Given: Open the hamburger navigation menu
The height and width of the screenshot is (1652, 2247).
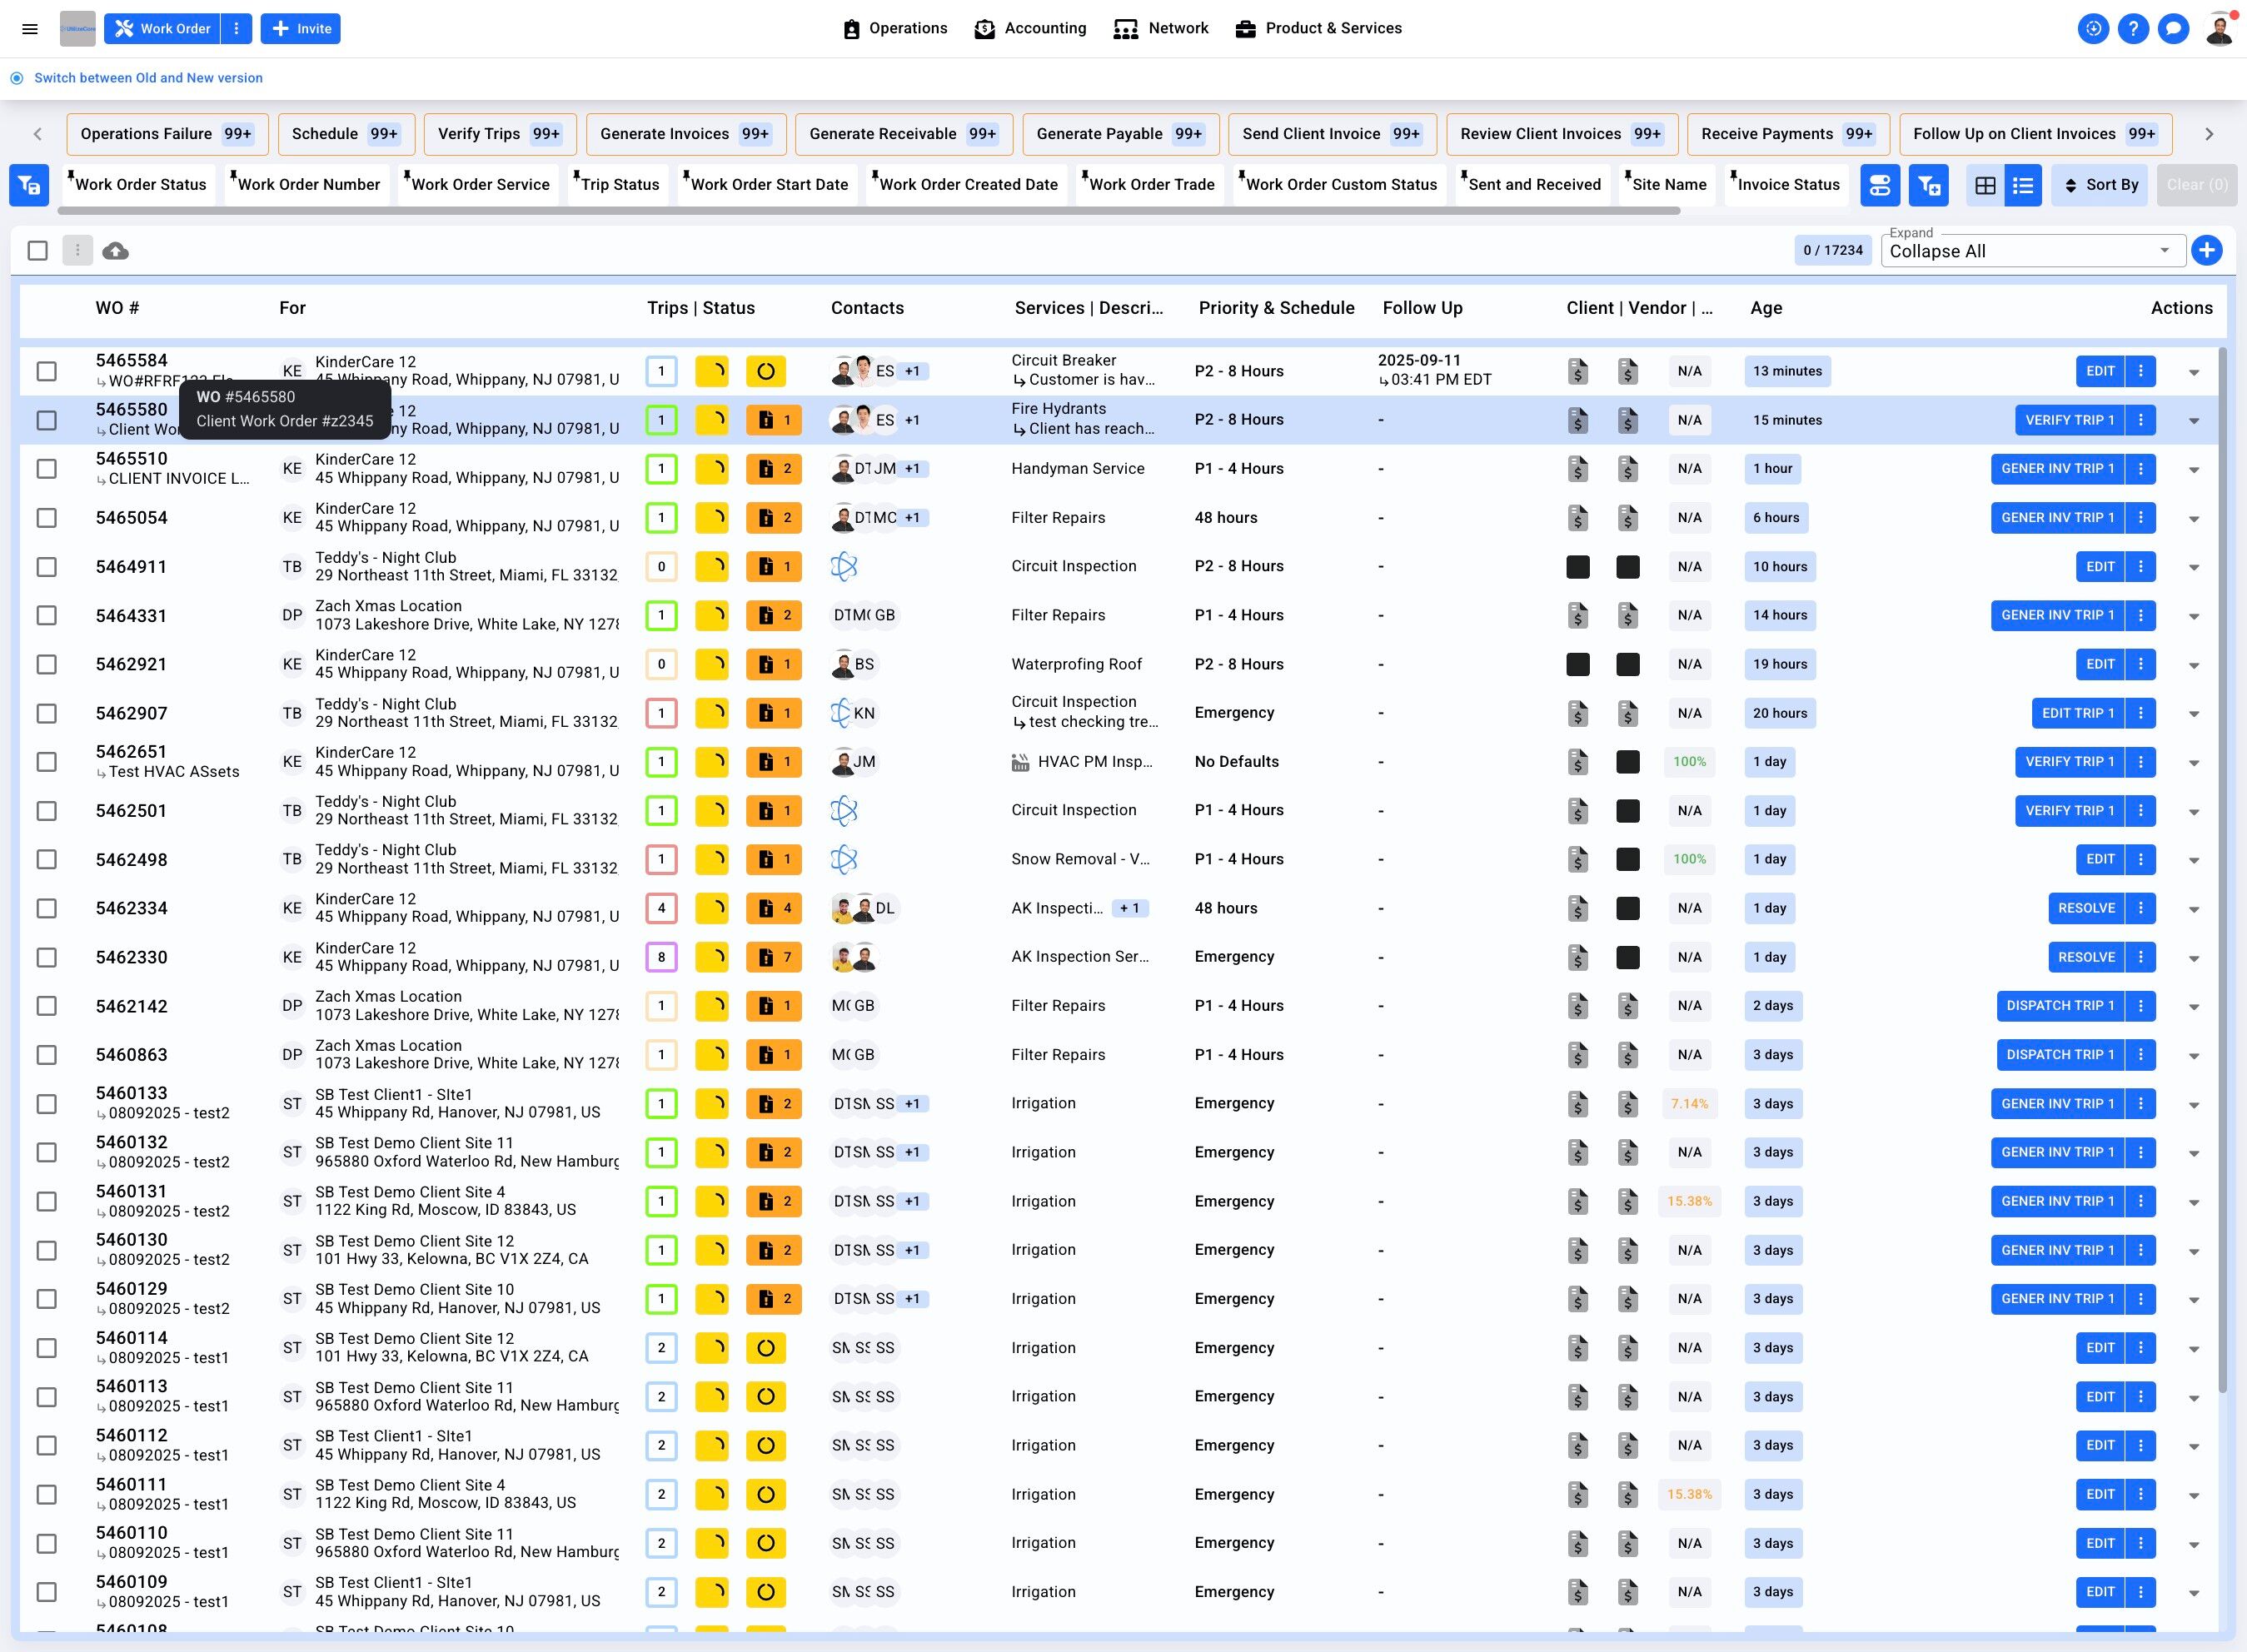Looking at the screenshot, I should point(30,29).
